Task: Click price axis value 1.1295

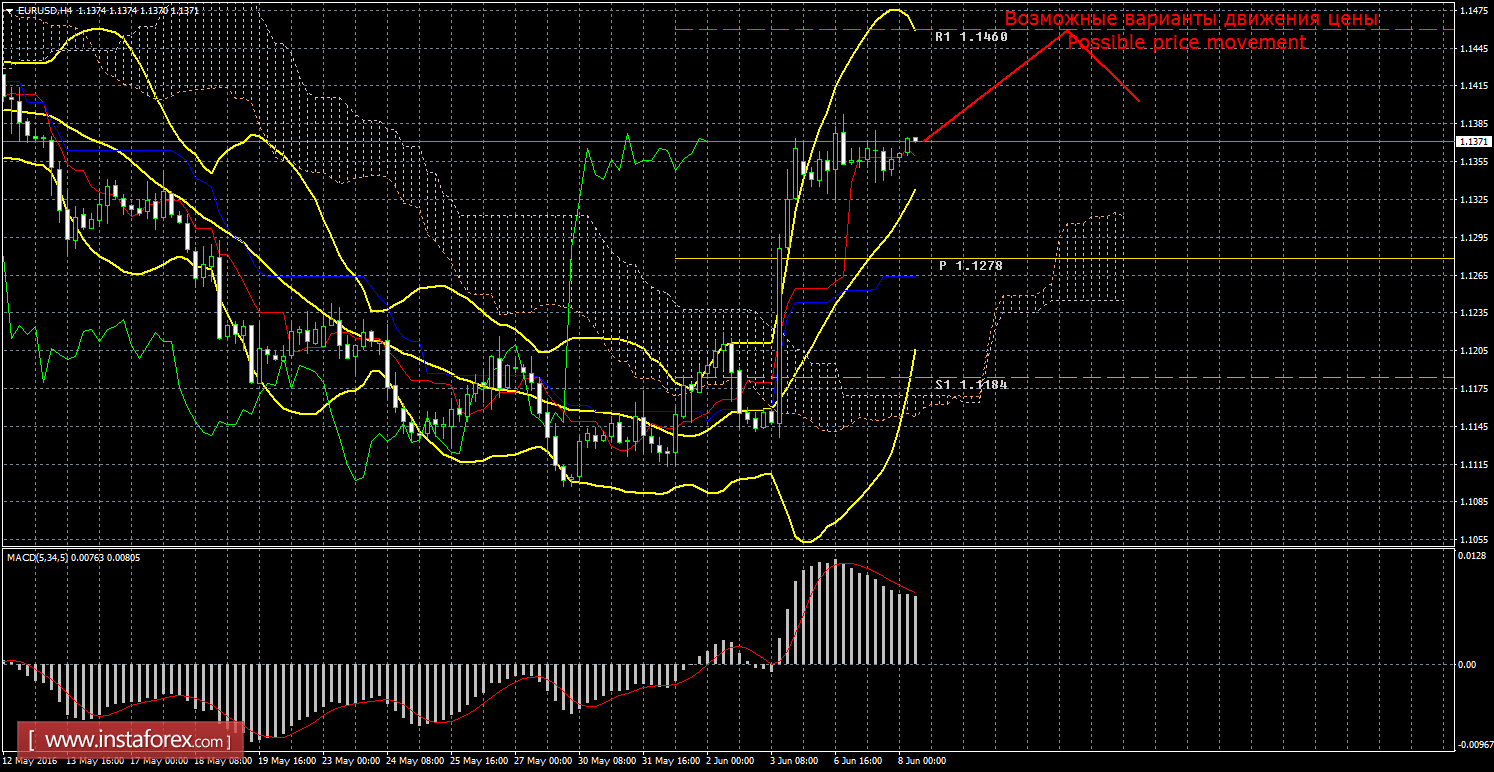Action: [1473, 238]
